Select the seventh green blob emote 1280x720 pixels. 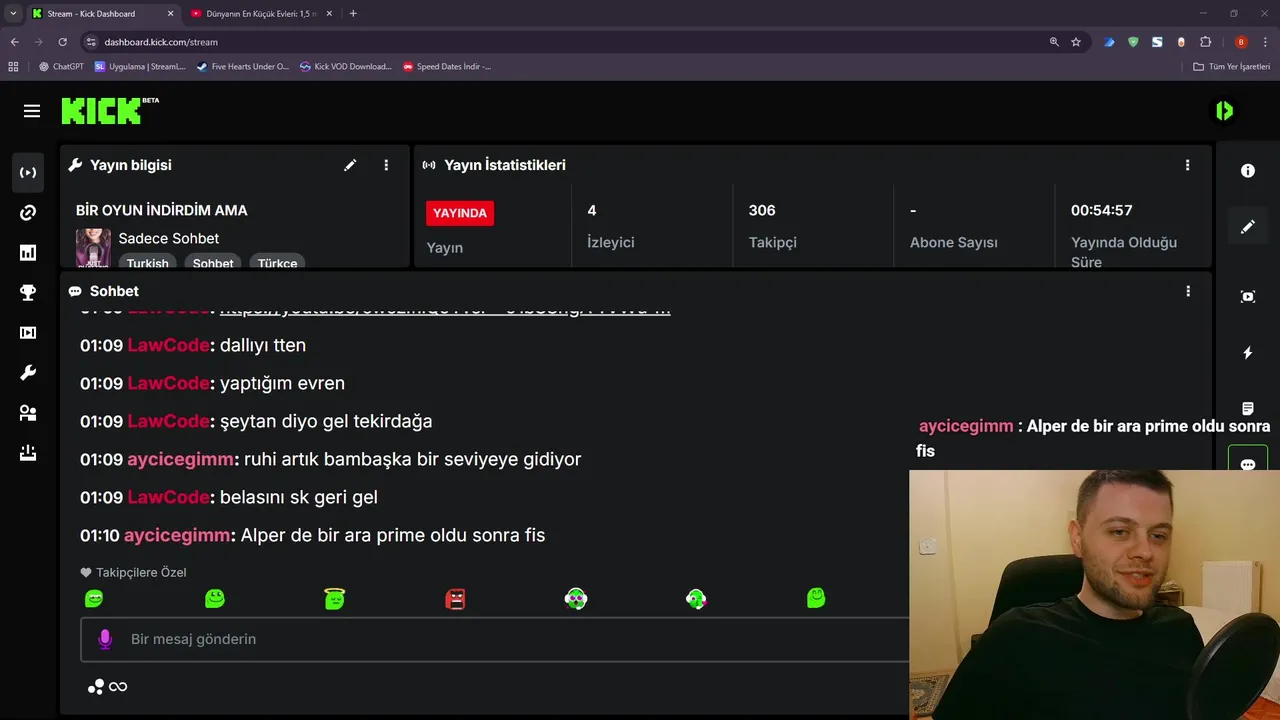(816, 598)
